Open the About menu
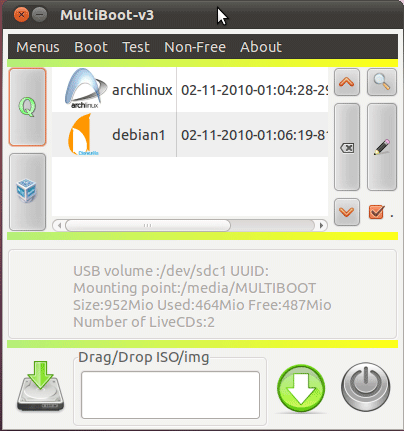 click(x=261, y=47)
